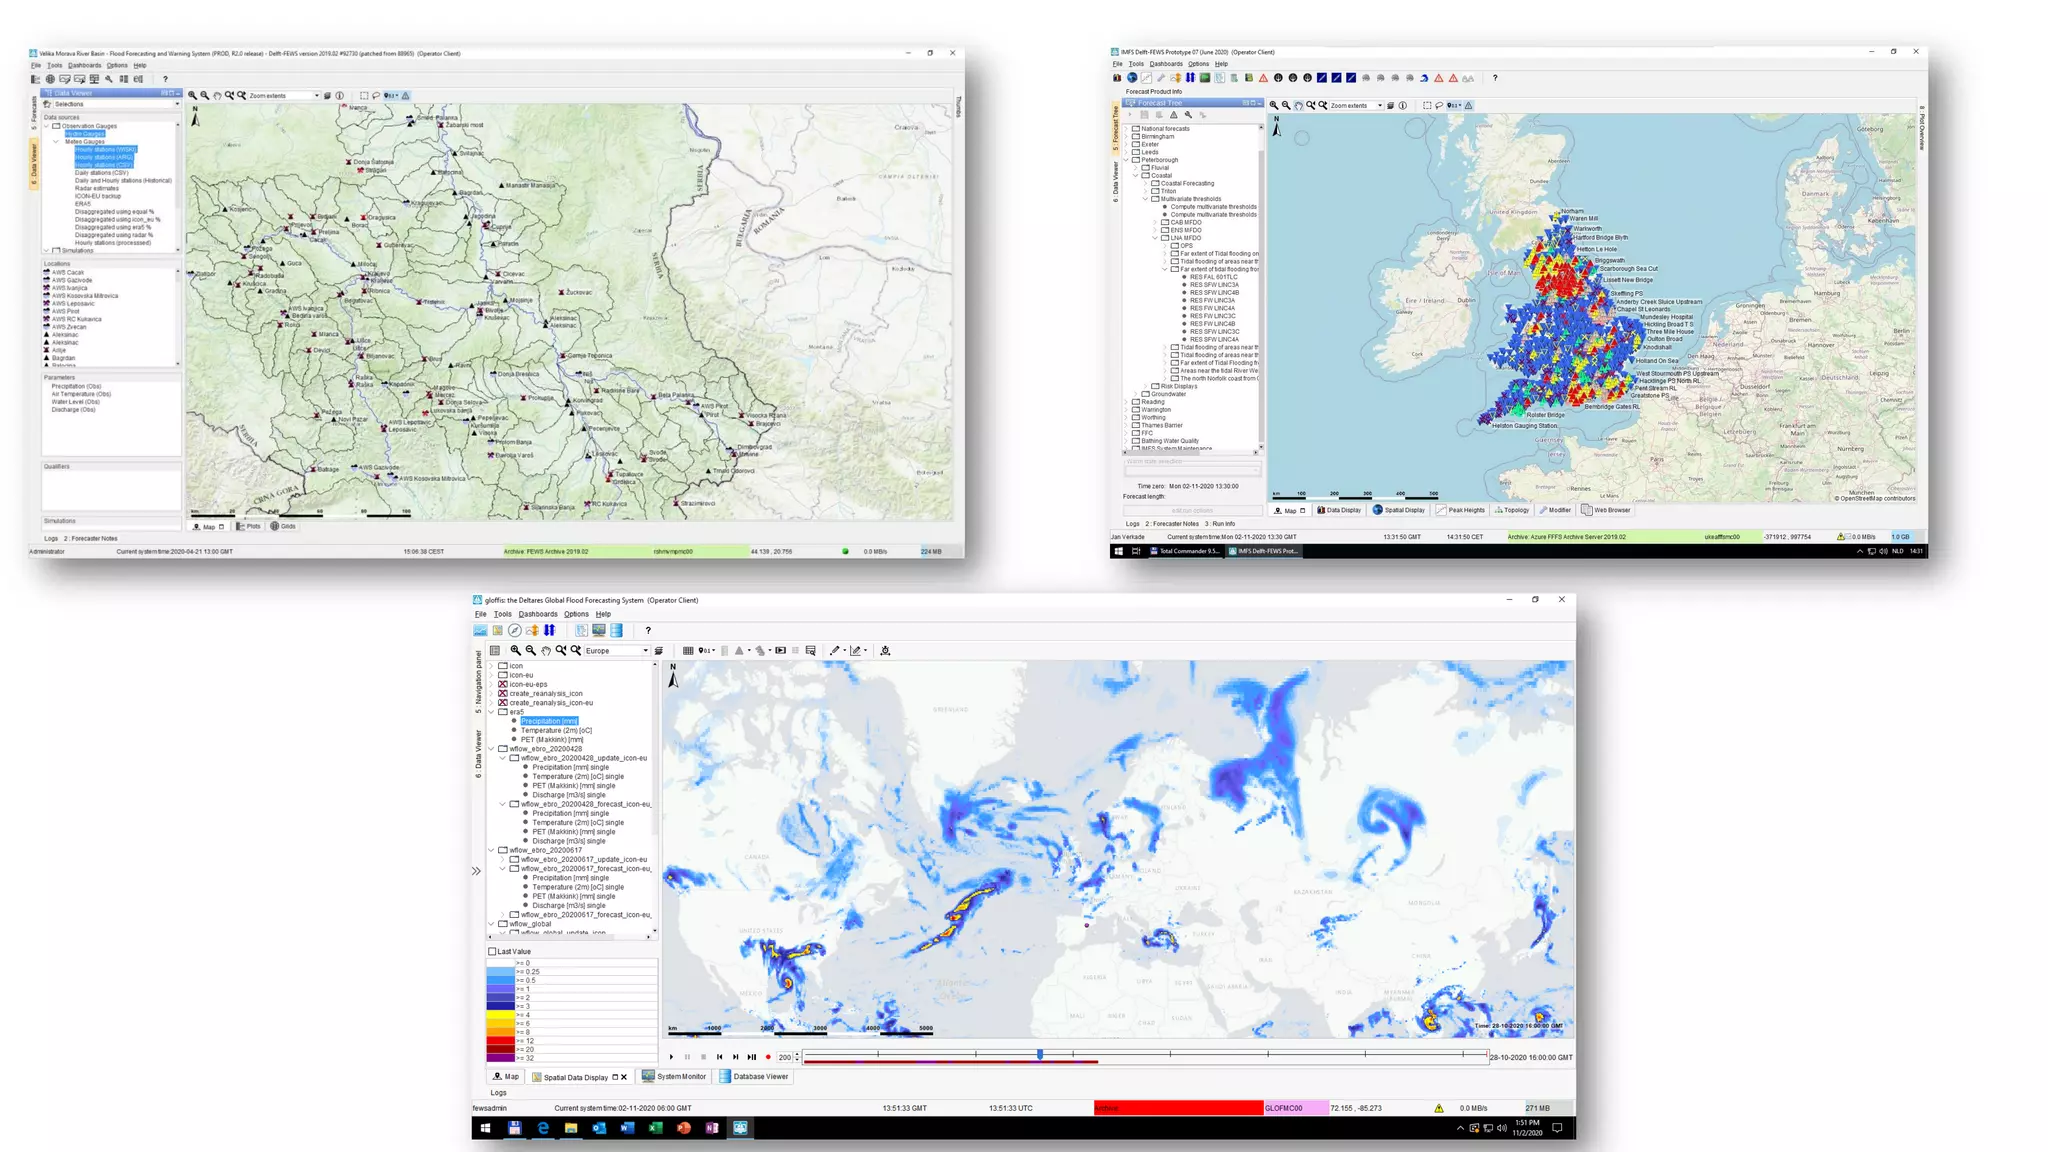Open the database cylinder icon in gloffis toolbar

coord(616,630)
